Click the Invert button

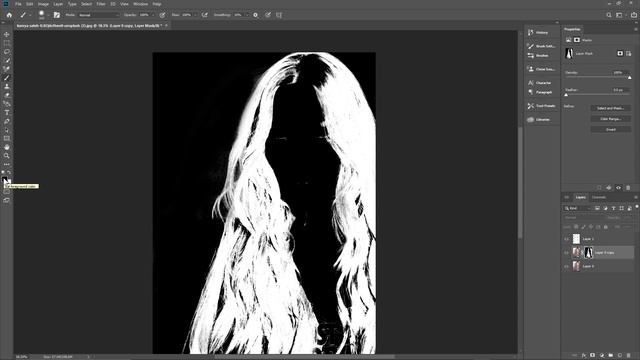click(x=611, y=129)
